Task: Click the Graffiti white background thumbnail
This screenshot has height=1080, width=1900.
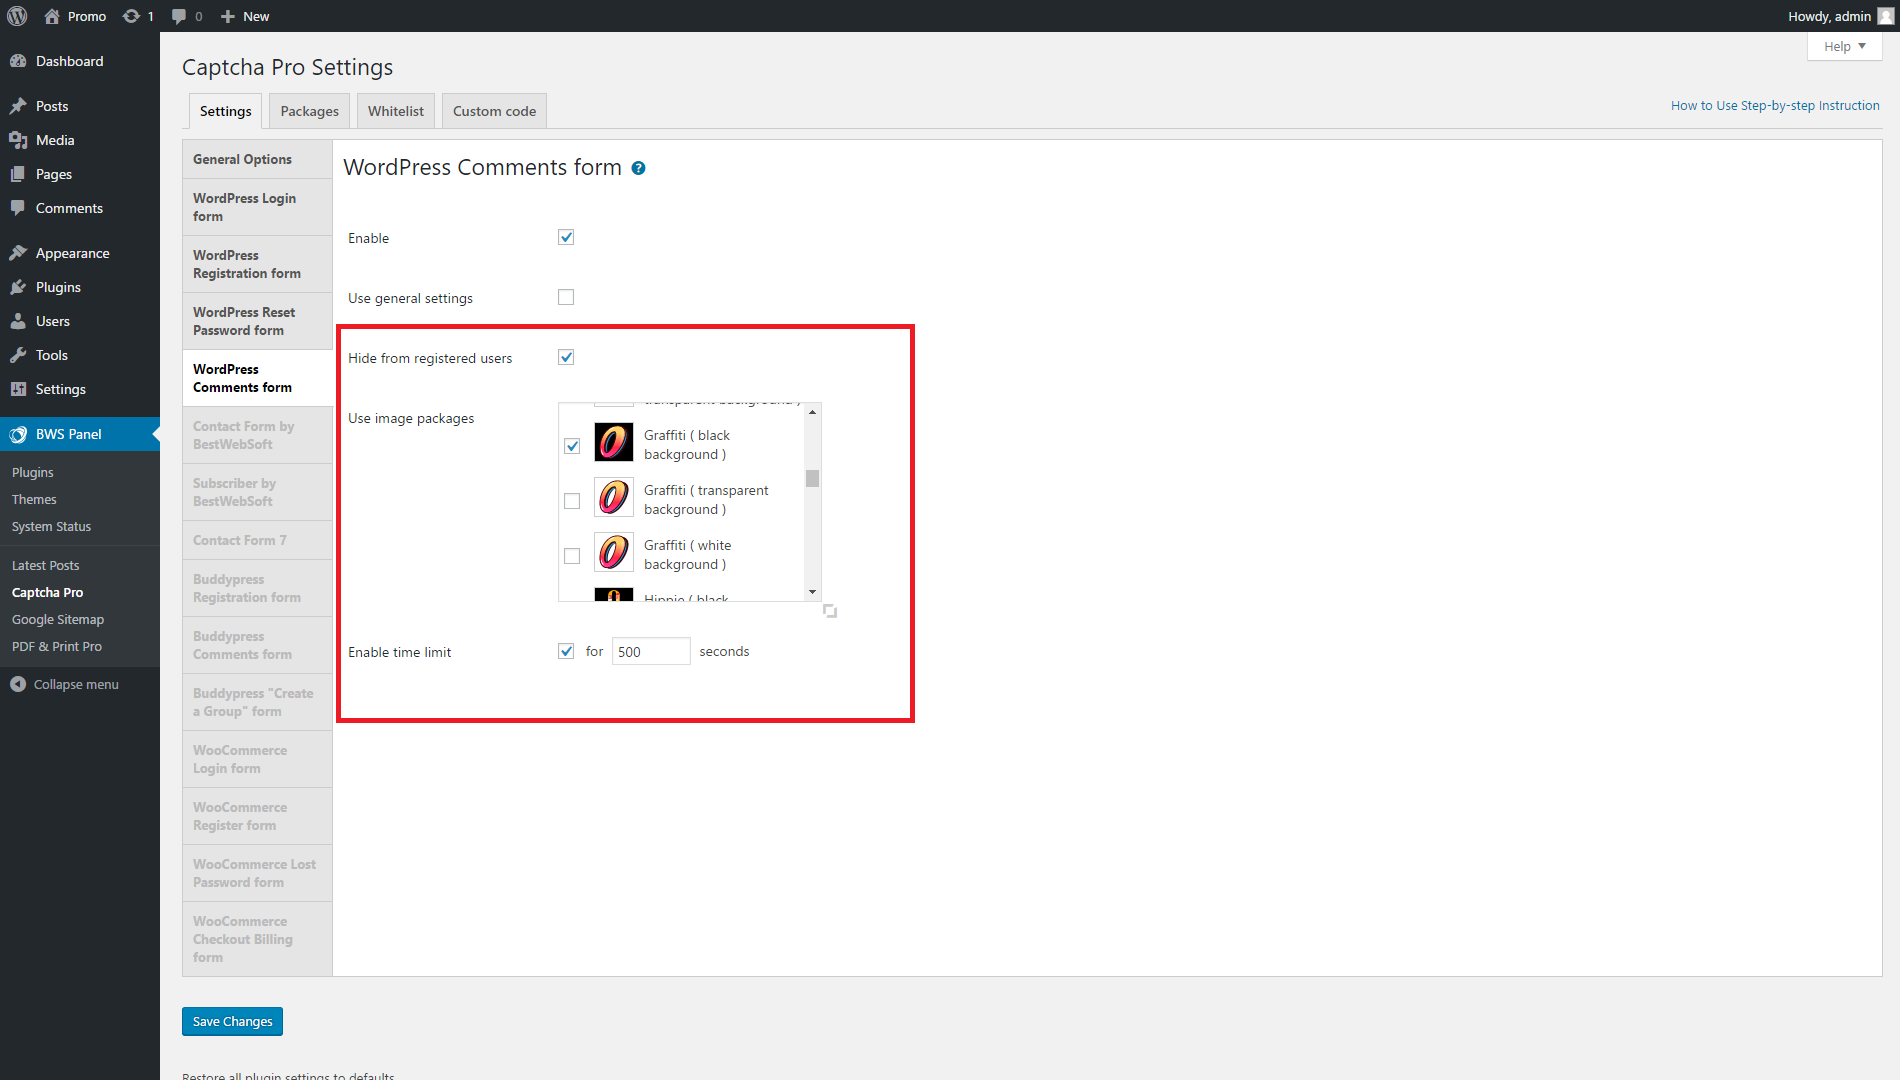Action: point(614,552)
